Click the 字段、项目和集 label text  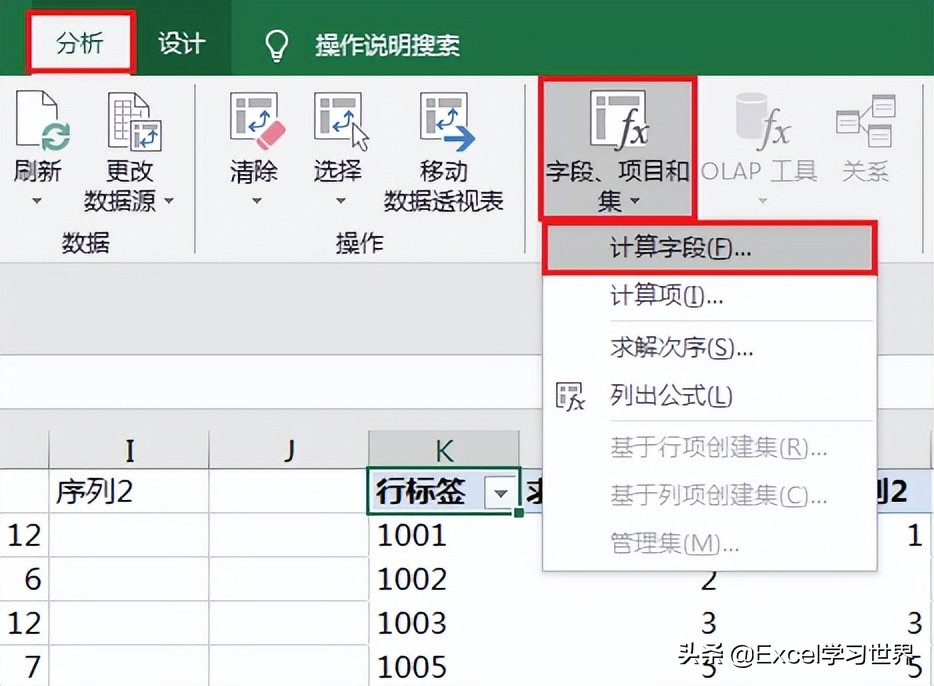617,186
